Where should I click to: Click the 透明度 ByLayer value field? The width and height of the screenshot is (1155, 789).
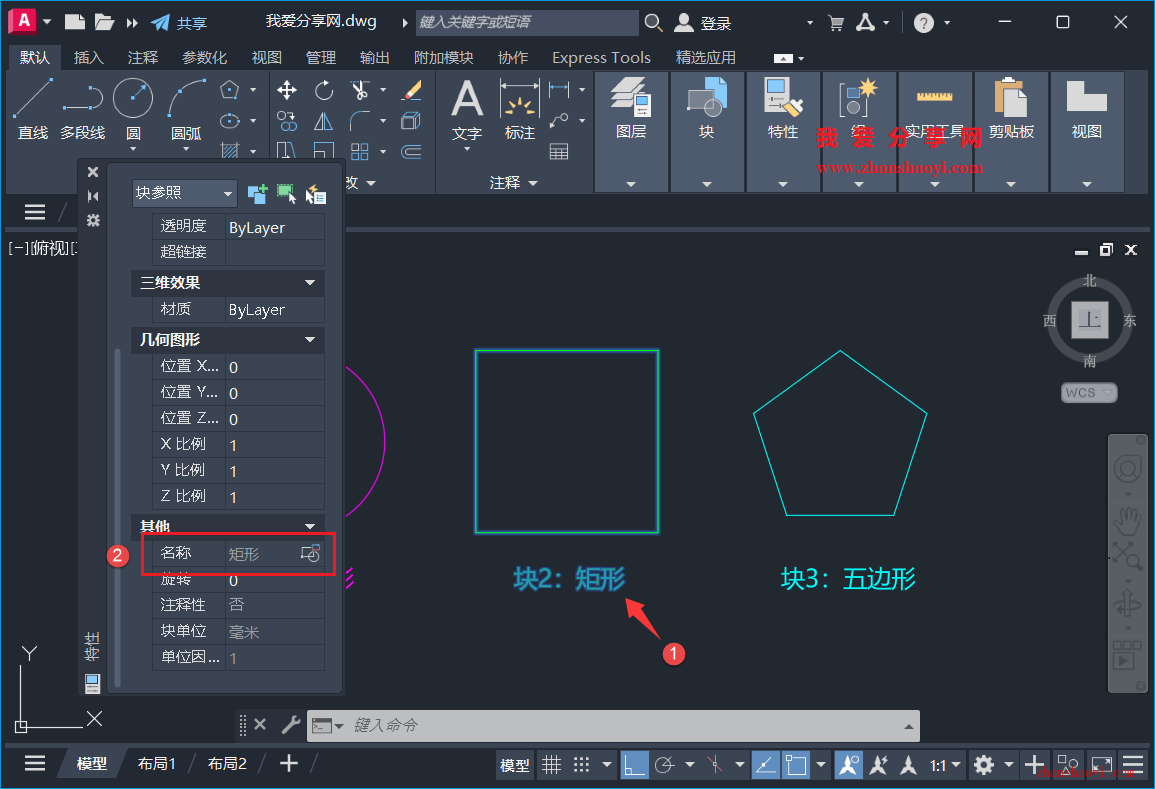tap(275, 227)
